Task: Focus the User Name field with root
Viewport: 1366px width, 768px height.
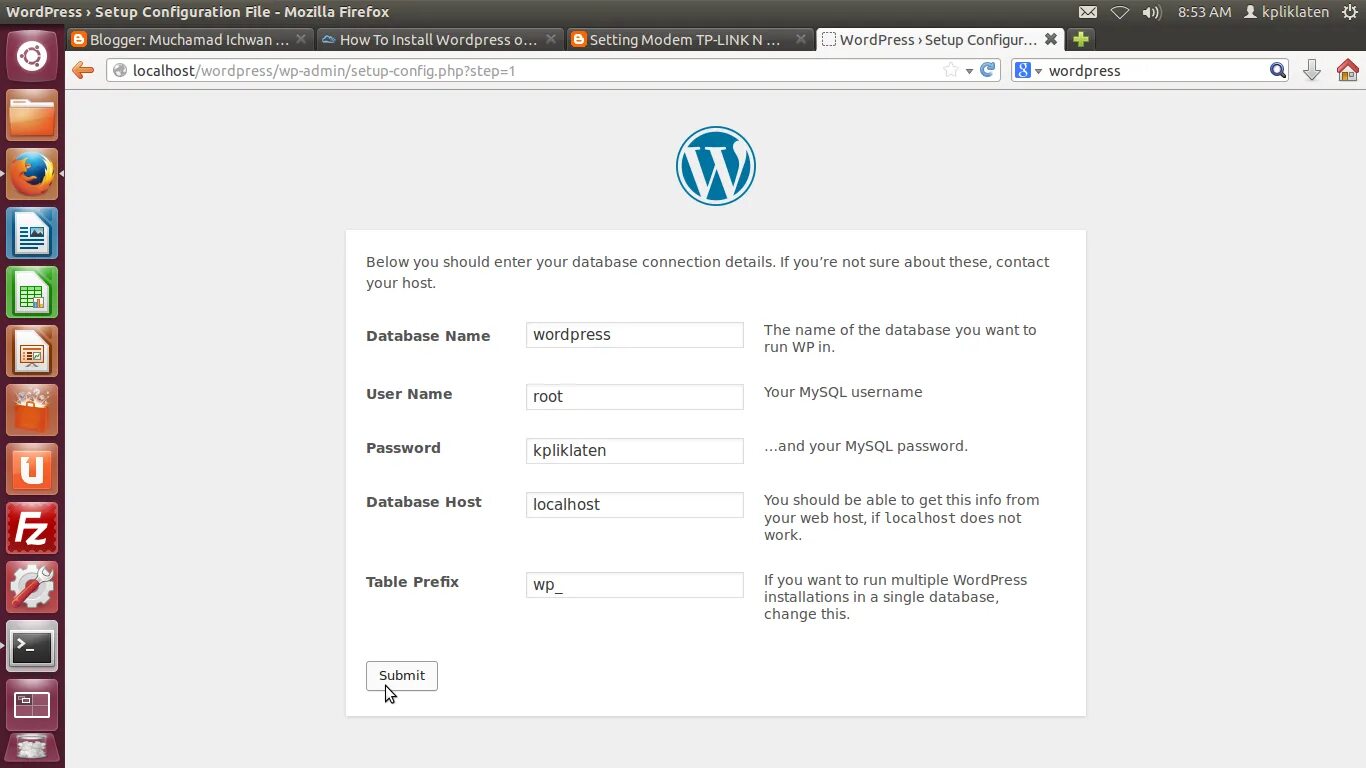Action: click(635, 397)
